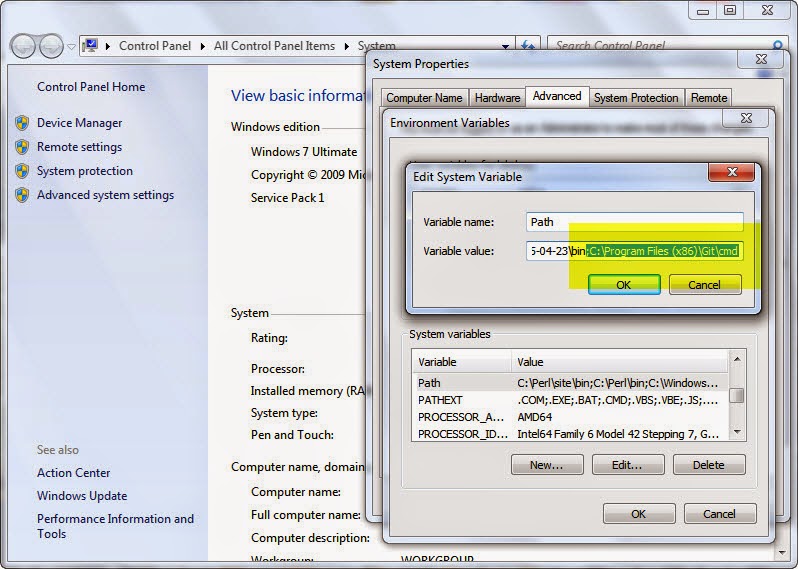
Task: Open Windows Update link
Action: pos(82,496)
